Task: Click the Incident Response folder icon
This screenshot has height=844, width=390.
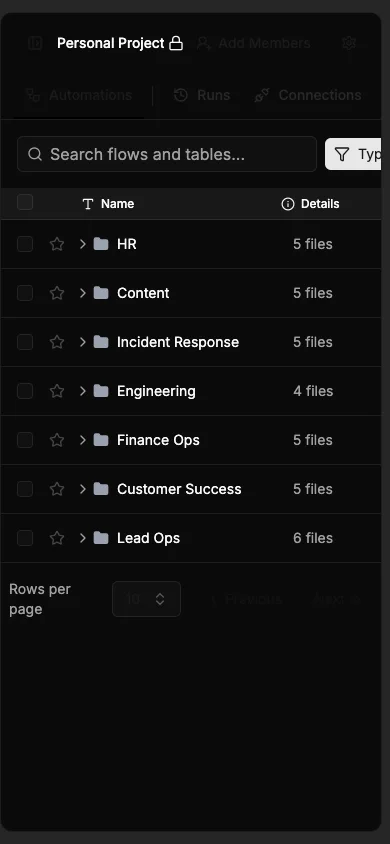Action: (101, 342)
